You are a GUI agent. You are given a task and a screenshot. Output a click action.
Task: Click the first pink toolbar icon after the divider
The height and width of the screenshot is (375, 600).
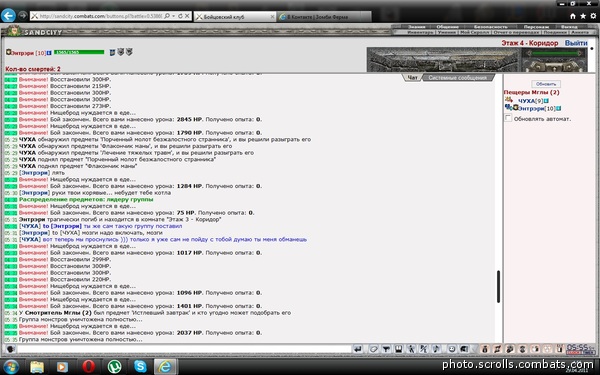click(485, 349)
